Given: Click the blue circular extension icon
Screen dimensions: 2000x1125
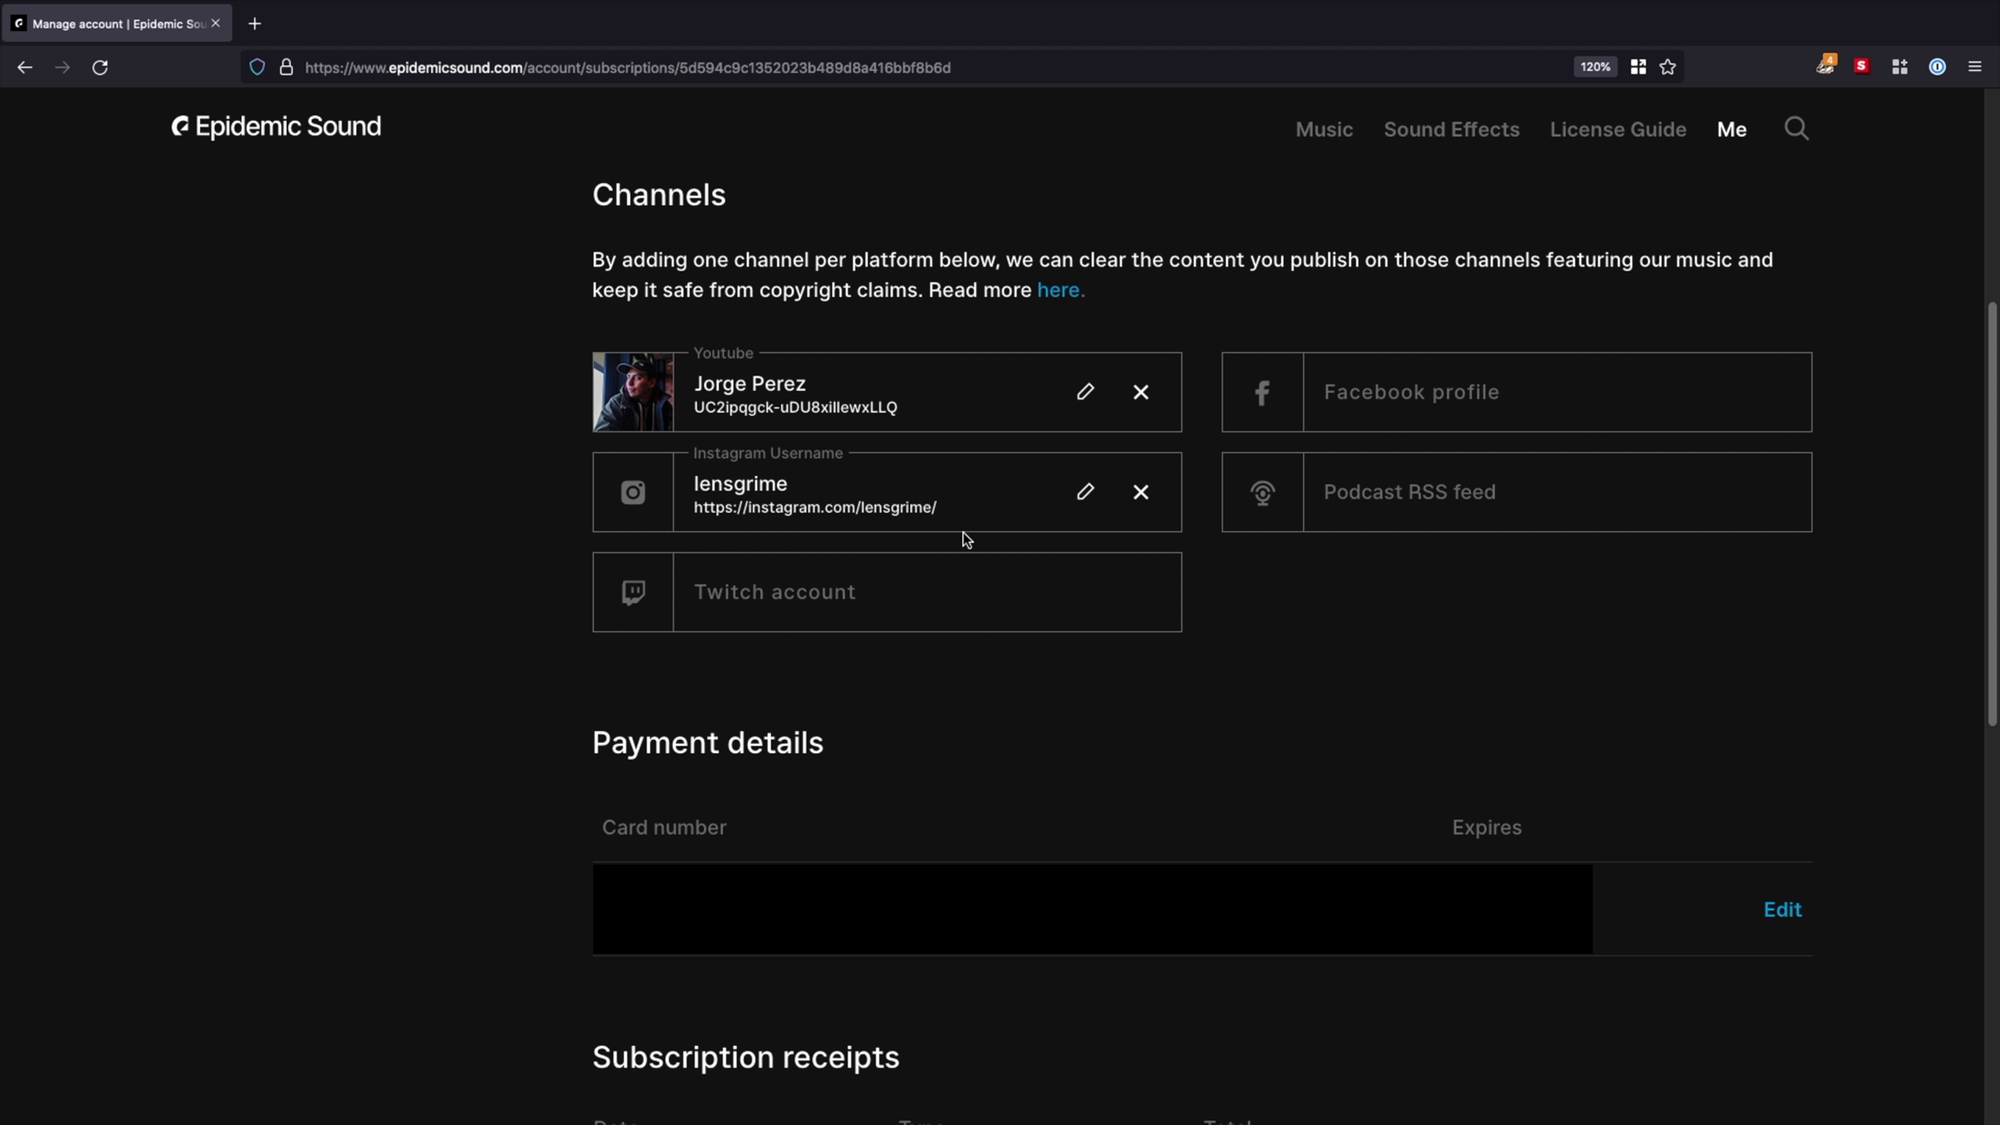Looking at the screenshot, I should point(1937,67).
